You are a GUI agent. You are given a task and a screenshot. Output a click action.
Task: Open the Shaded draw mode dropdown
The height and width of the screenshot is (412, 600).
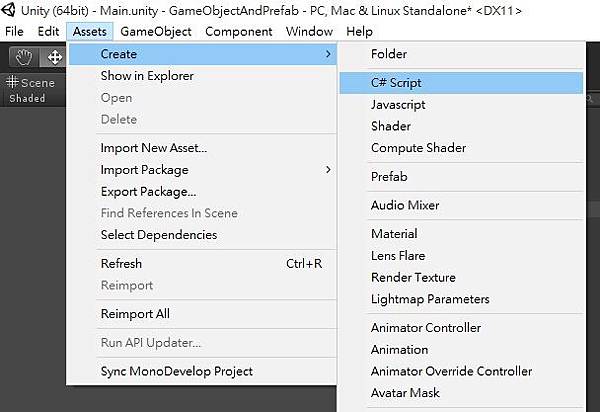[27, 98]
